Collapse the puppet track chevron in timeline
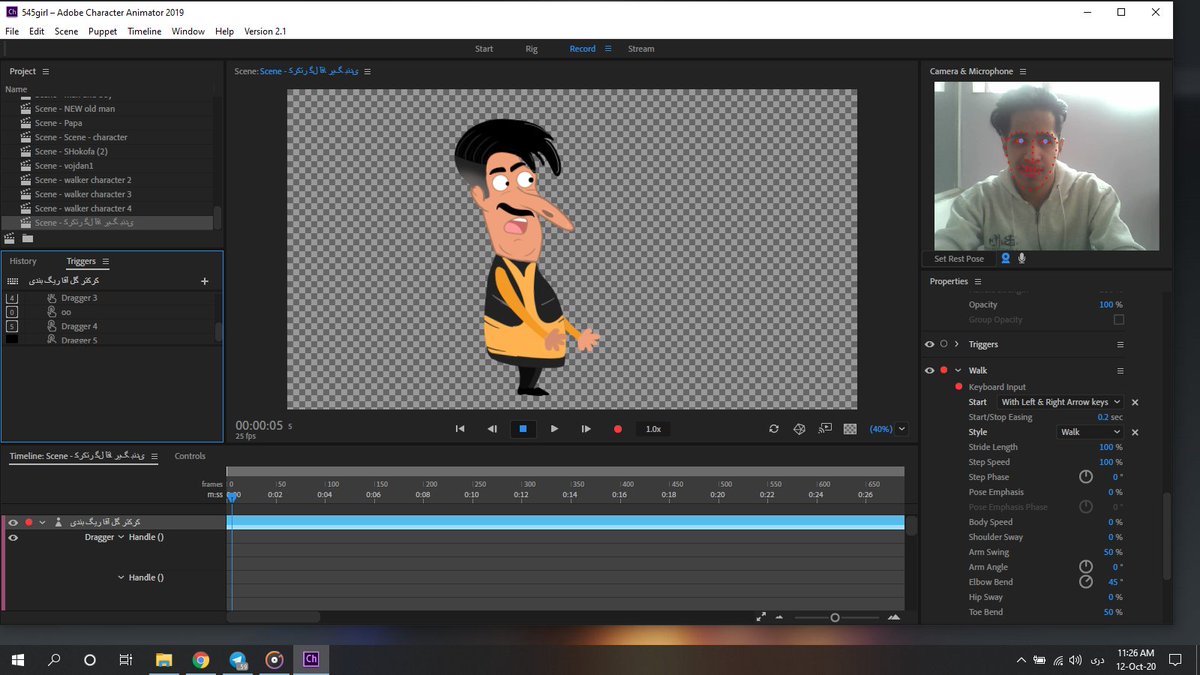1200x675 pixels. (x=42, y=522)
